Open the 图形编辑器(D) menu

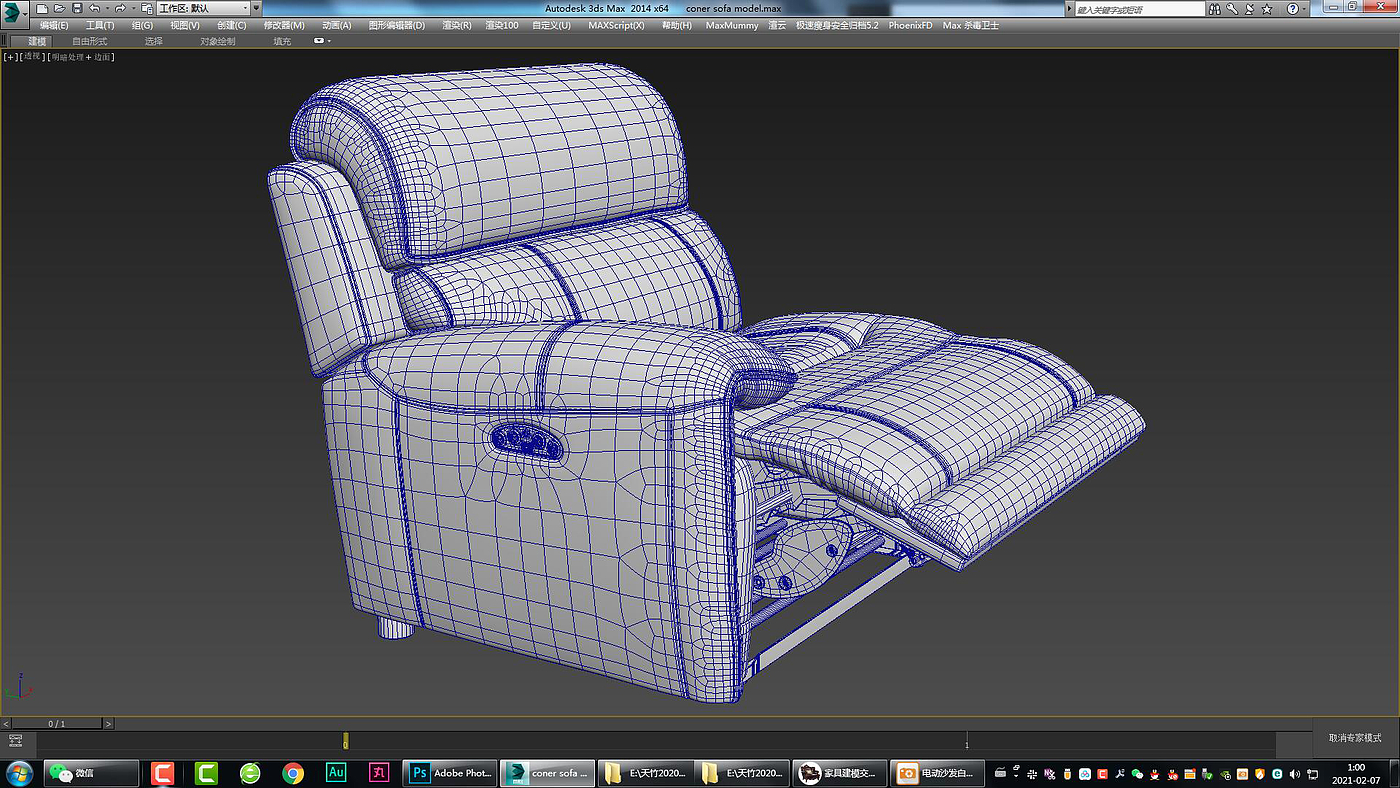pos(397,25)
